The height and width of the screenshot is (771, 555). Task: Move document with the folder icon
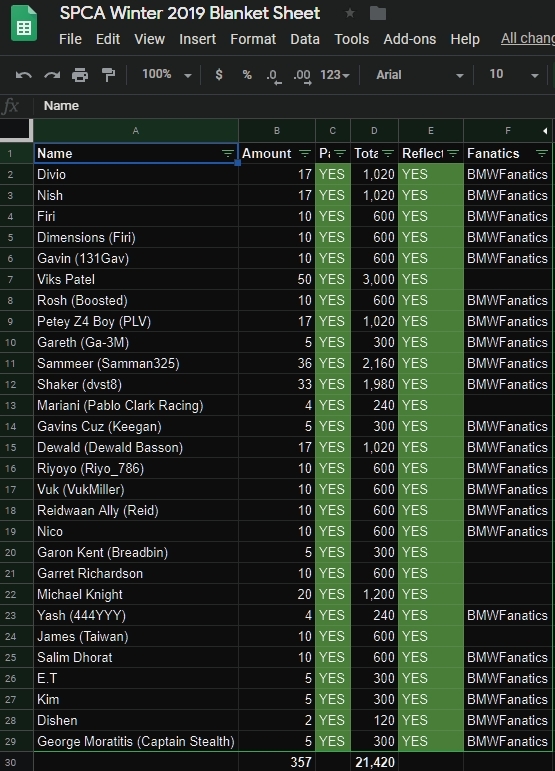click(378, 13)
